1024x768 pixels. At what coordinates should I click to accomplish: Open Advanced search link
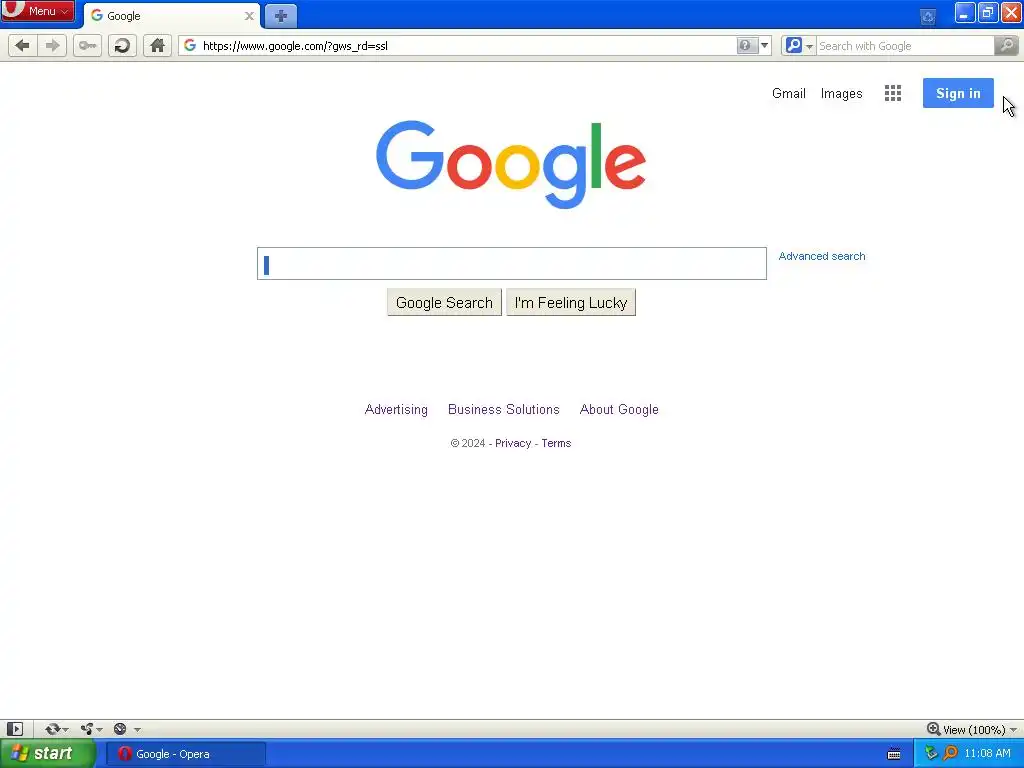[x=822, y=256]
